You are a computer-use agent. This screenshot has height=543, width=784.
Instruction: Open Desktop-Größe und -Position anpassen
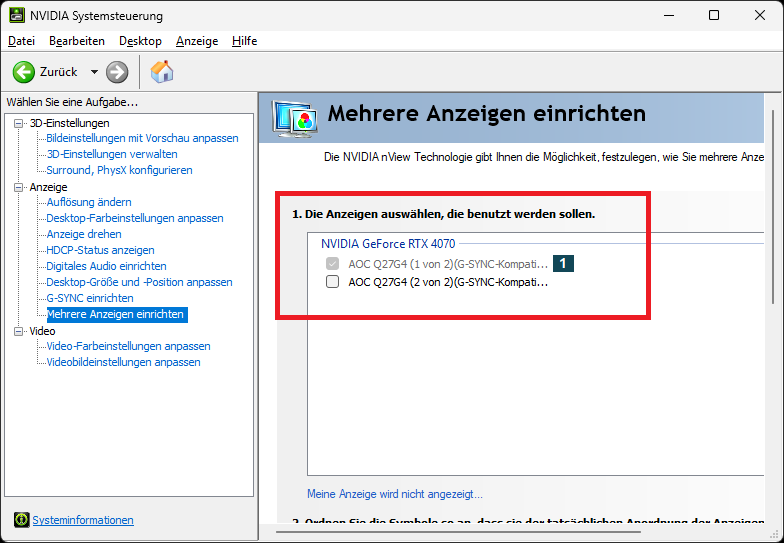point(140,282)
